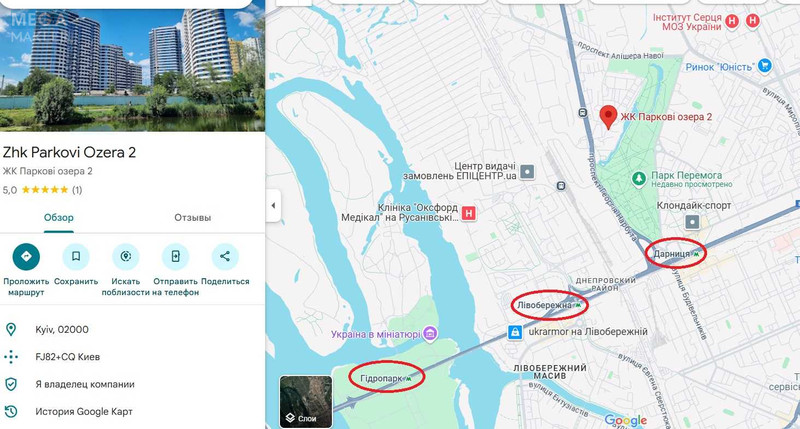The width and height of the screenshot is (800, 429).
Task: Switch to Отзывы tab
Action: click(192, 218)
